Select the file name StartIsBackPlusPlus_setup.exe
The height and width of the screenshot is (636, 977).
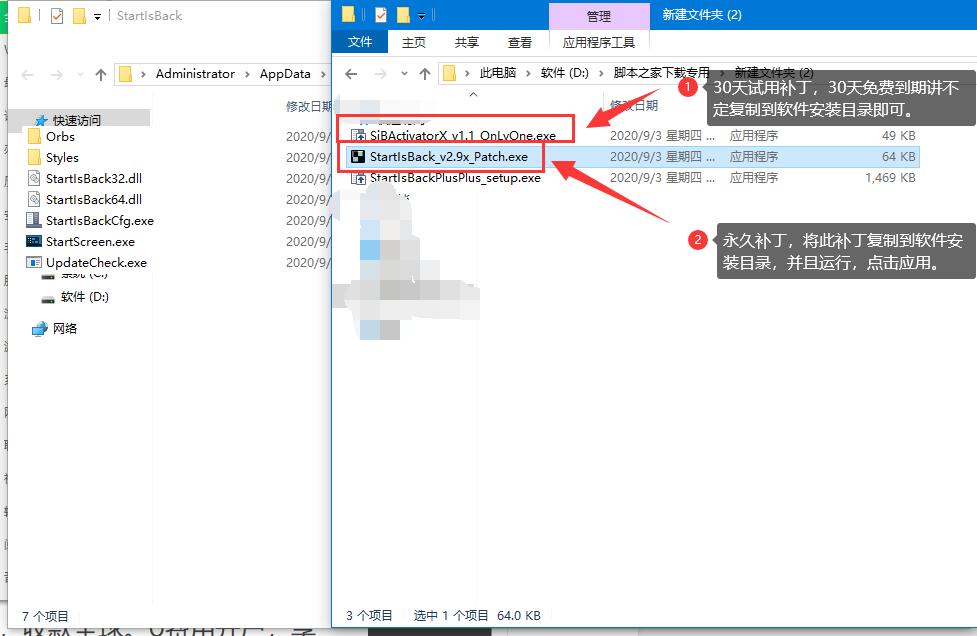click(455, 178)
